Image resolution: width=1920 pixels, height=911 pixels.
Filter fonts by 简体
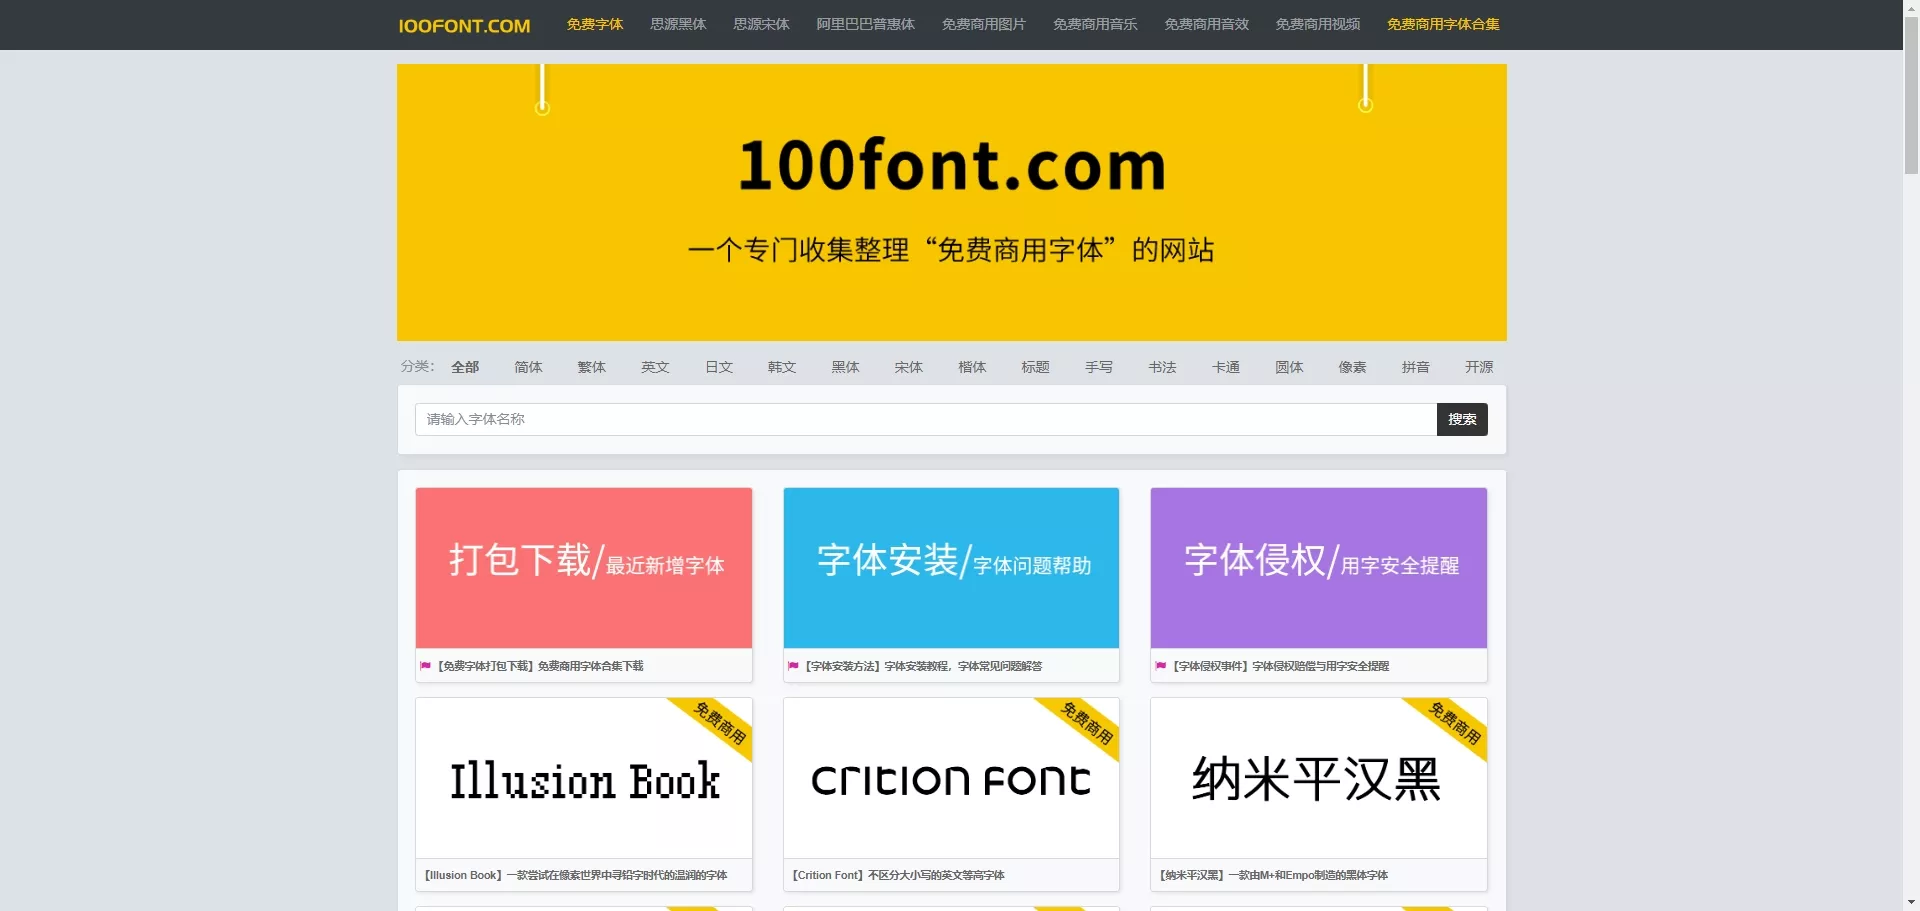[x=528, y=367]
